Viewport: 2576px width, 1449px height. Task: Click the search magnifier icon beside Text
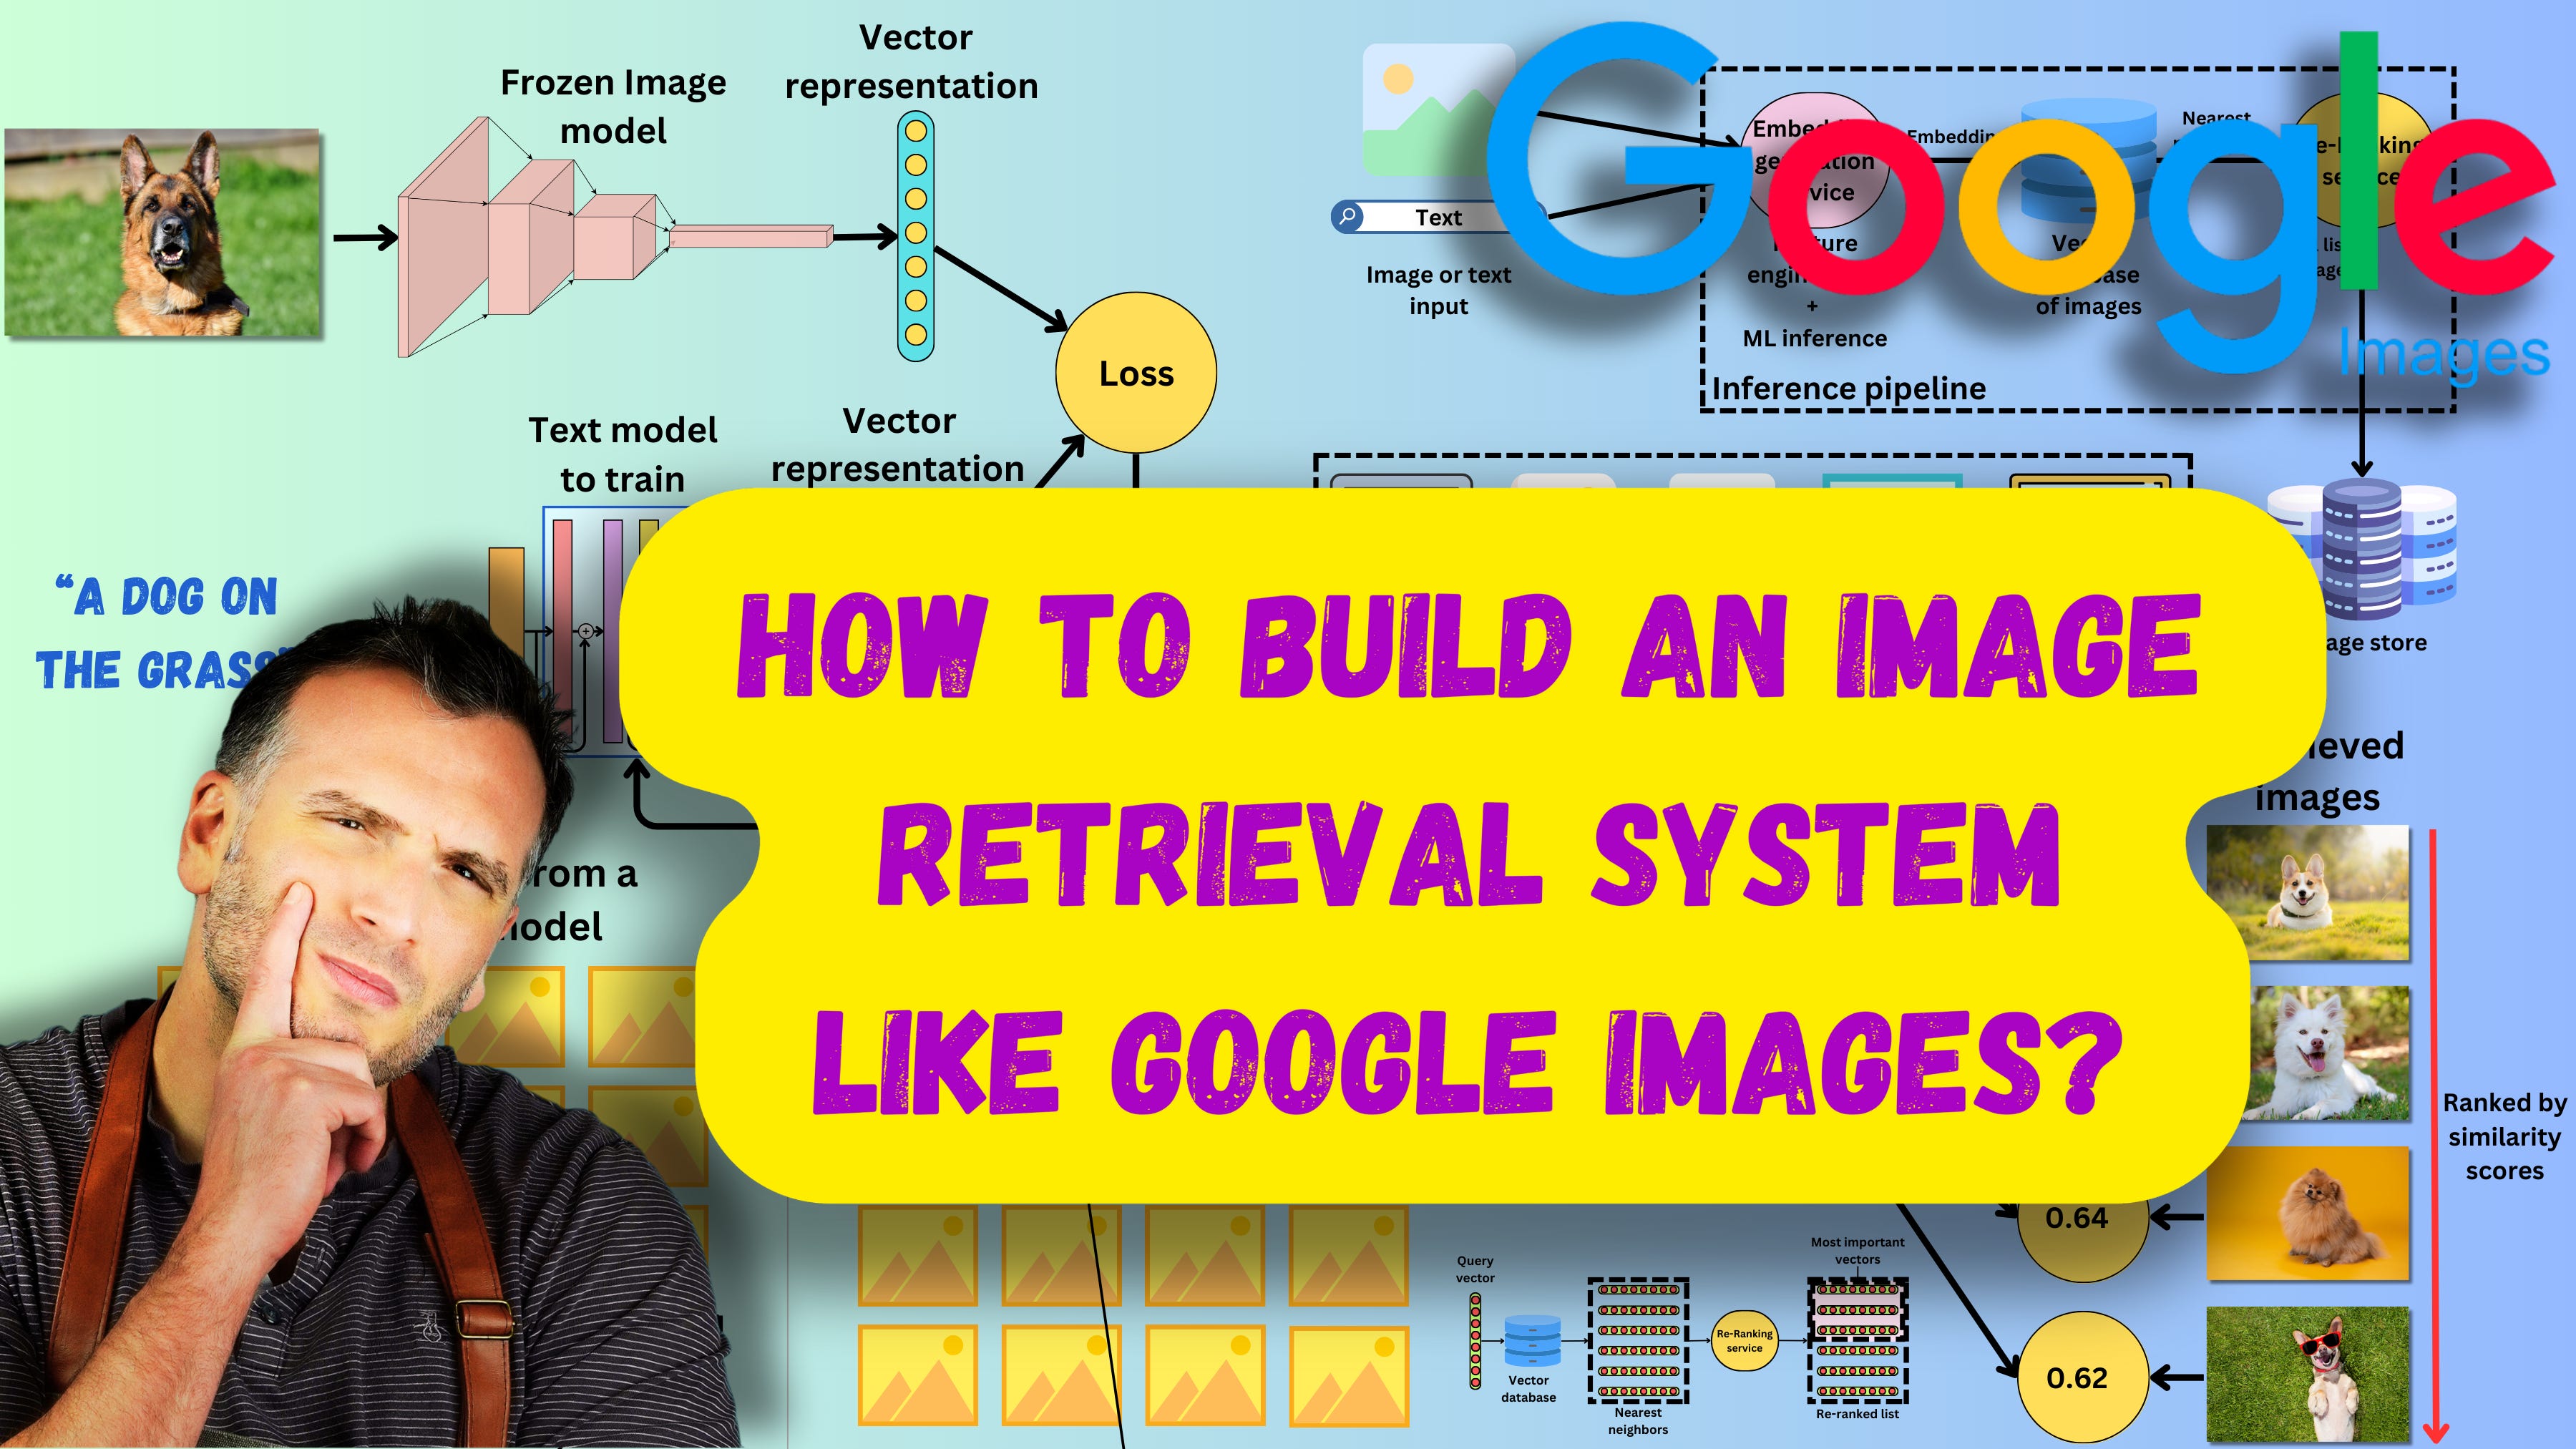click(x=1348, y=217)
